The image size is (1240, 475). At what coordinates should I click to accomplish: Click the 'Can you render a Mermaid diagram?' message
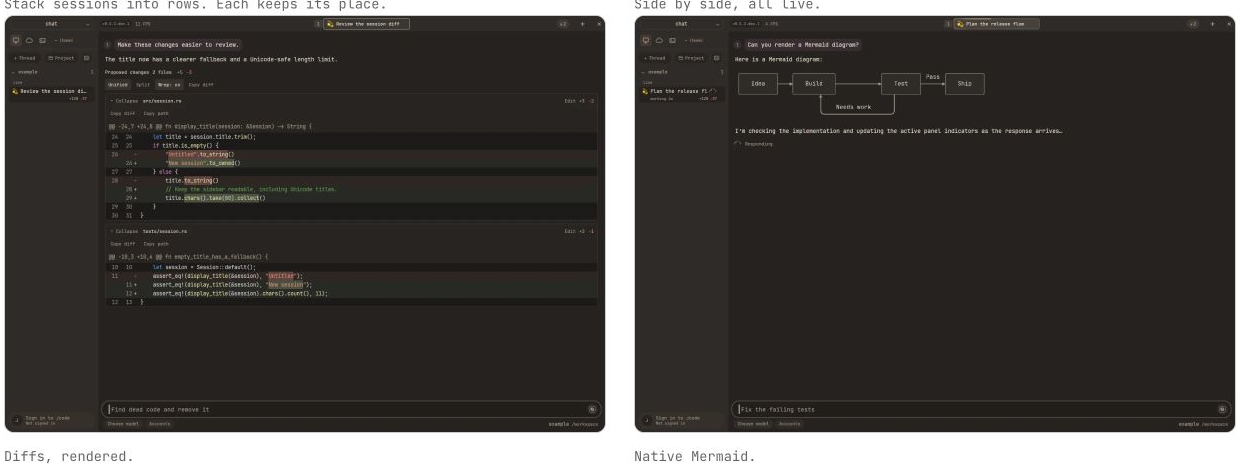803,44
